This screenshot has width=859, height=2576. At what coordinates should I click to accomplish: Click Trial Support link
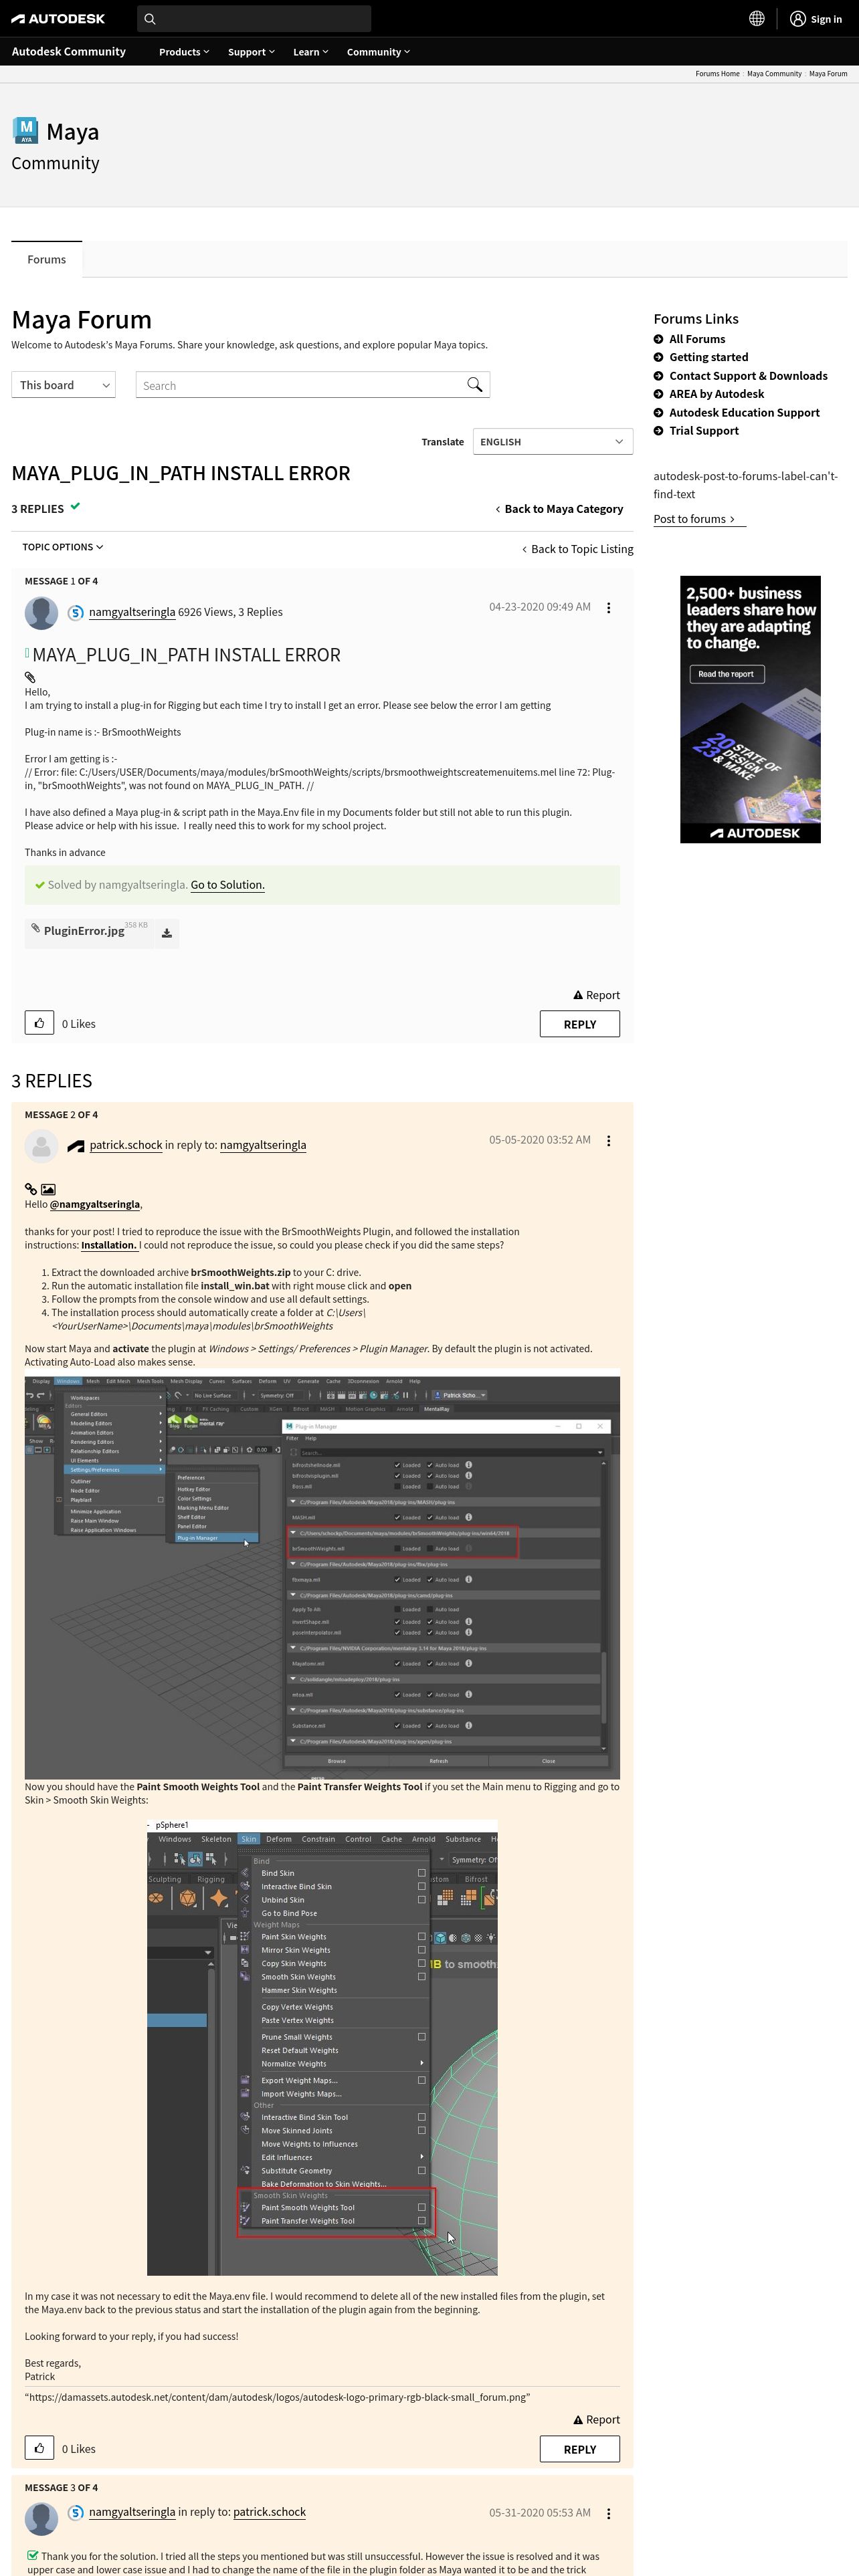pos(704,431)
